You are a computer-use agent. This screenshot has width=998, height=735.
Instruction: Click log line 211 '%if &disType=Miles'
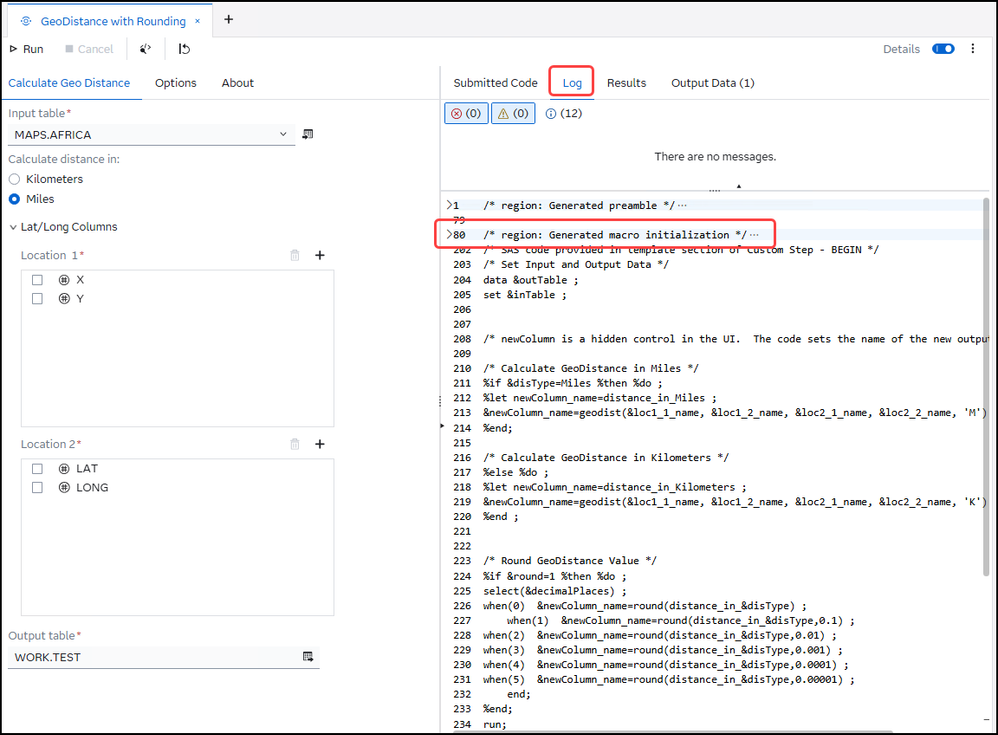572,383
